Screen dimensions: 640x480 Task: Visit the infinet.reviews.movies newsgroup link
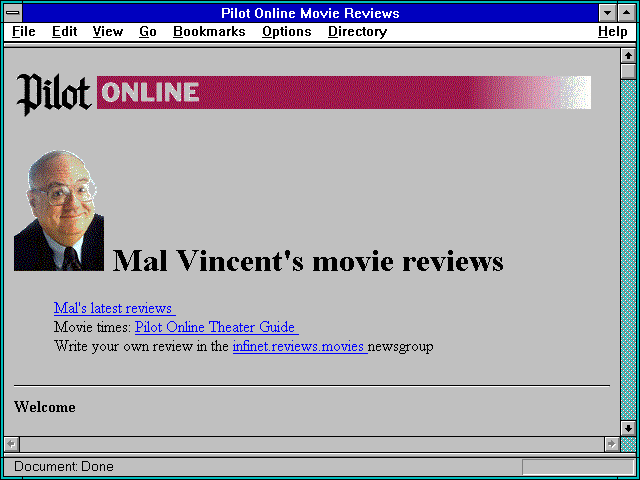click(300, 347)
